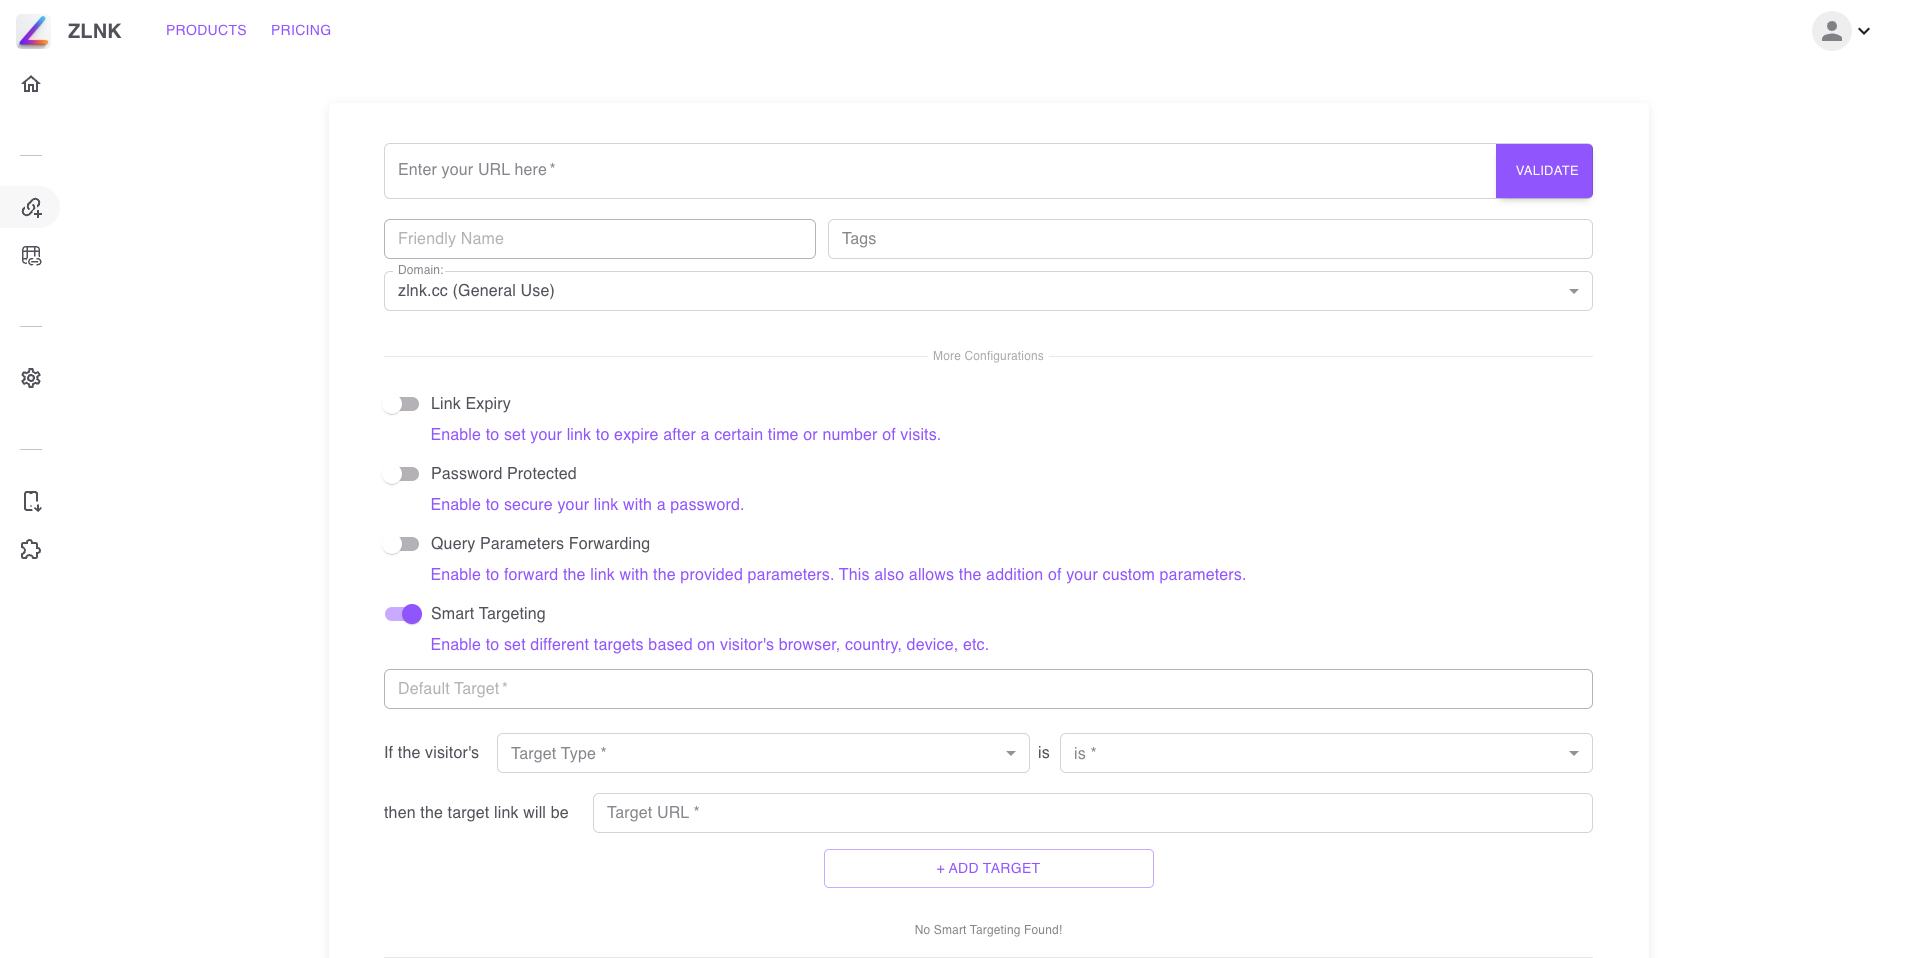This screenshot has height=958, width=1908.
Task: Open the links table icon in sidebar
Action: pos(31,256)
